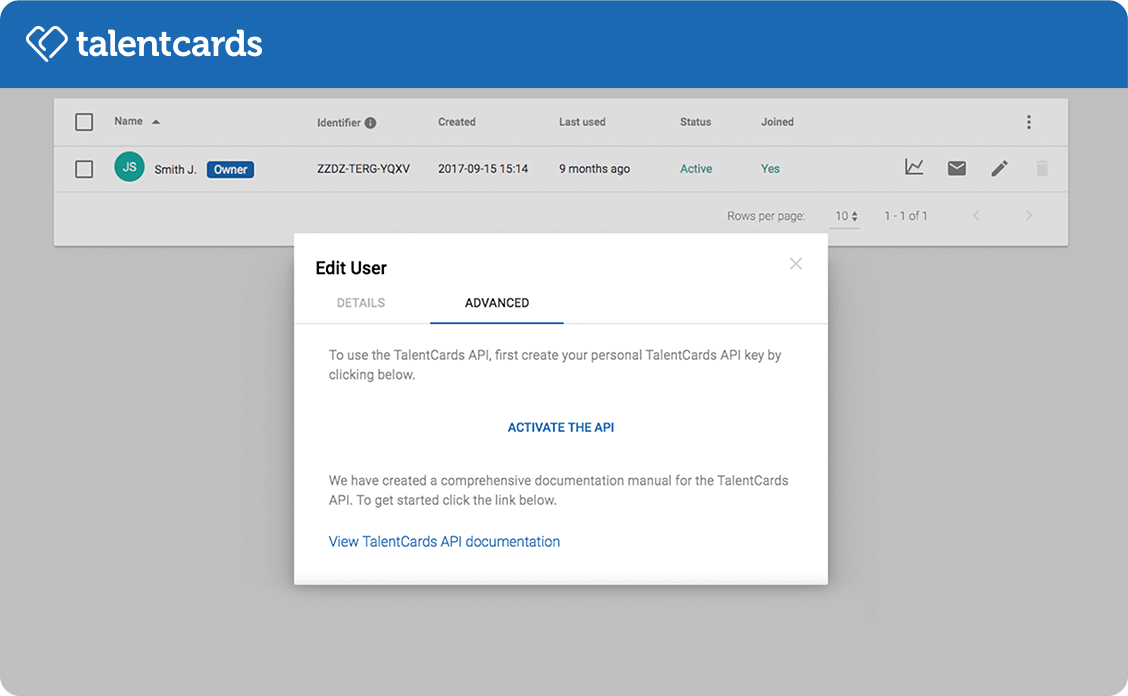Send email to Smith J.
This screenshot has width=1128, height=696.
point(957,168)
